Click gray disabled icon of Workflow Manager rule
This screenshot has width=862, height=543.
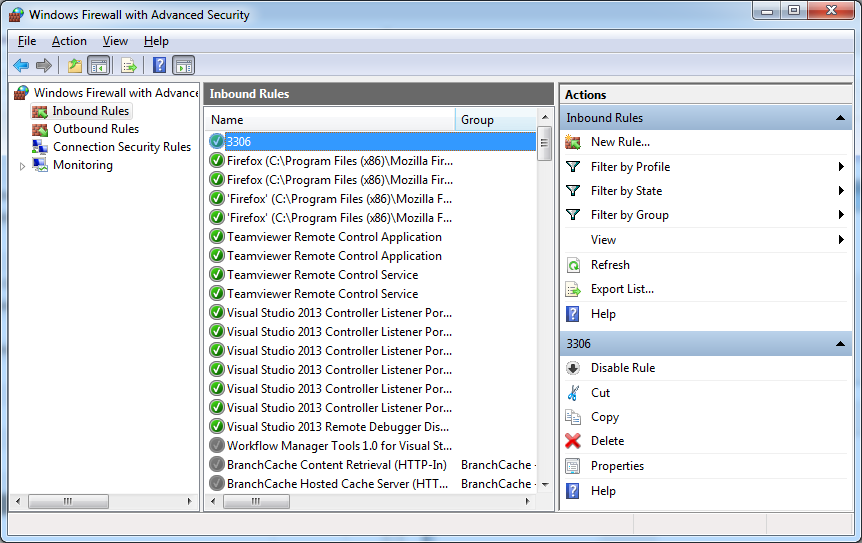(x=217, y=445)
